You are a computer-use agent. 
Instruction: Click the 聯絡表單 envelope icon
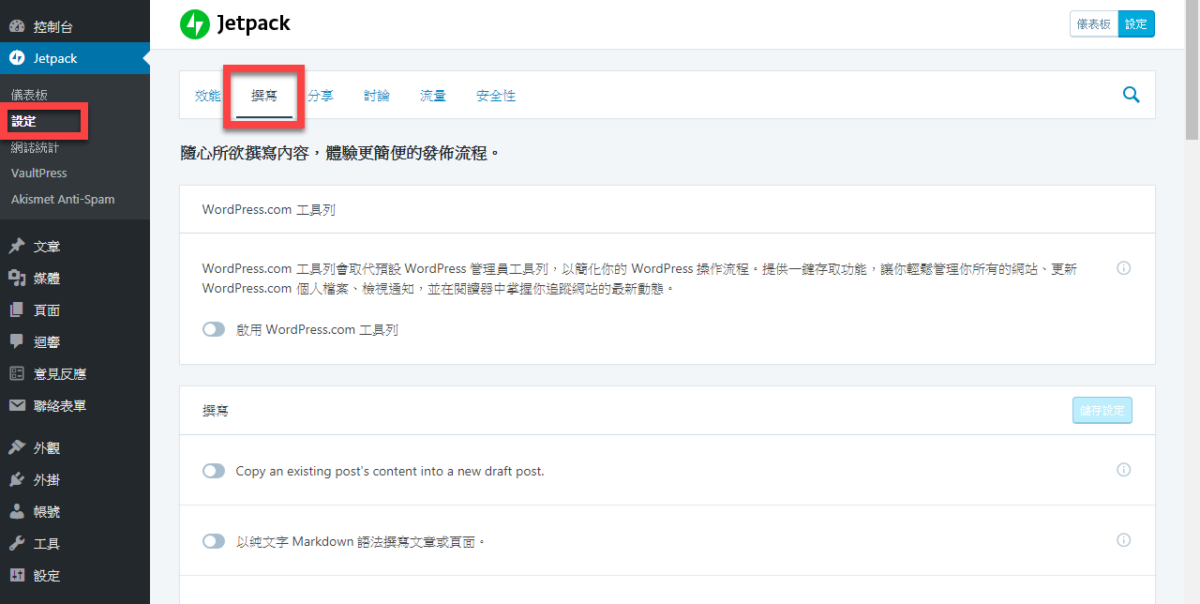click(17, 406)
